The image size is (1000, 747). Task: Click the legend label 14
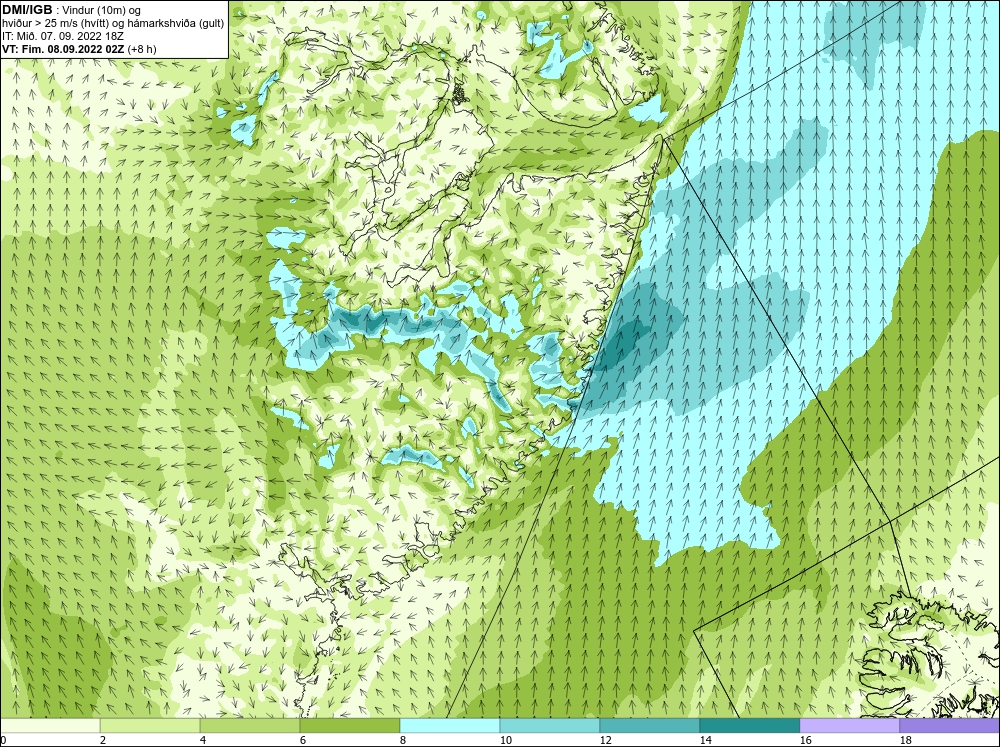705,740
